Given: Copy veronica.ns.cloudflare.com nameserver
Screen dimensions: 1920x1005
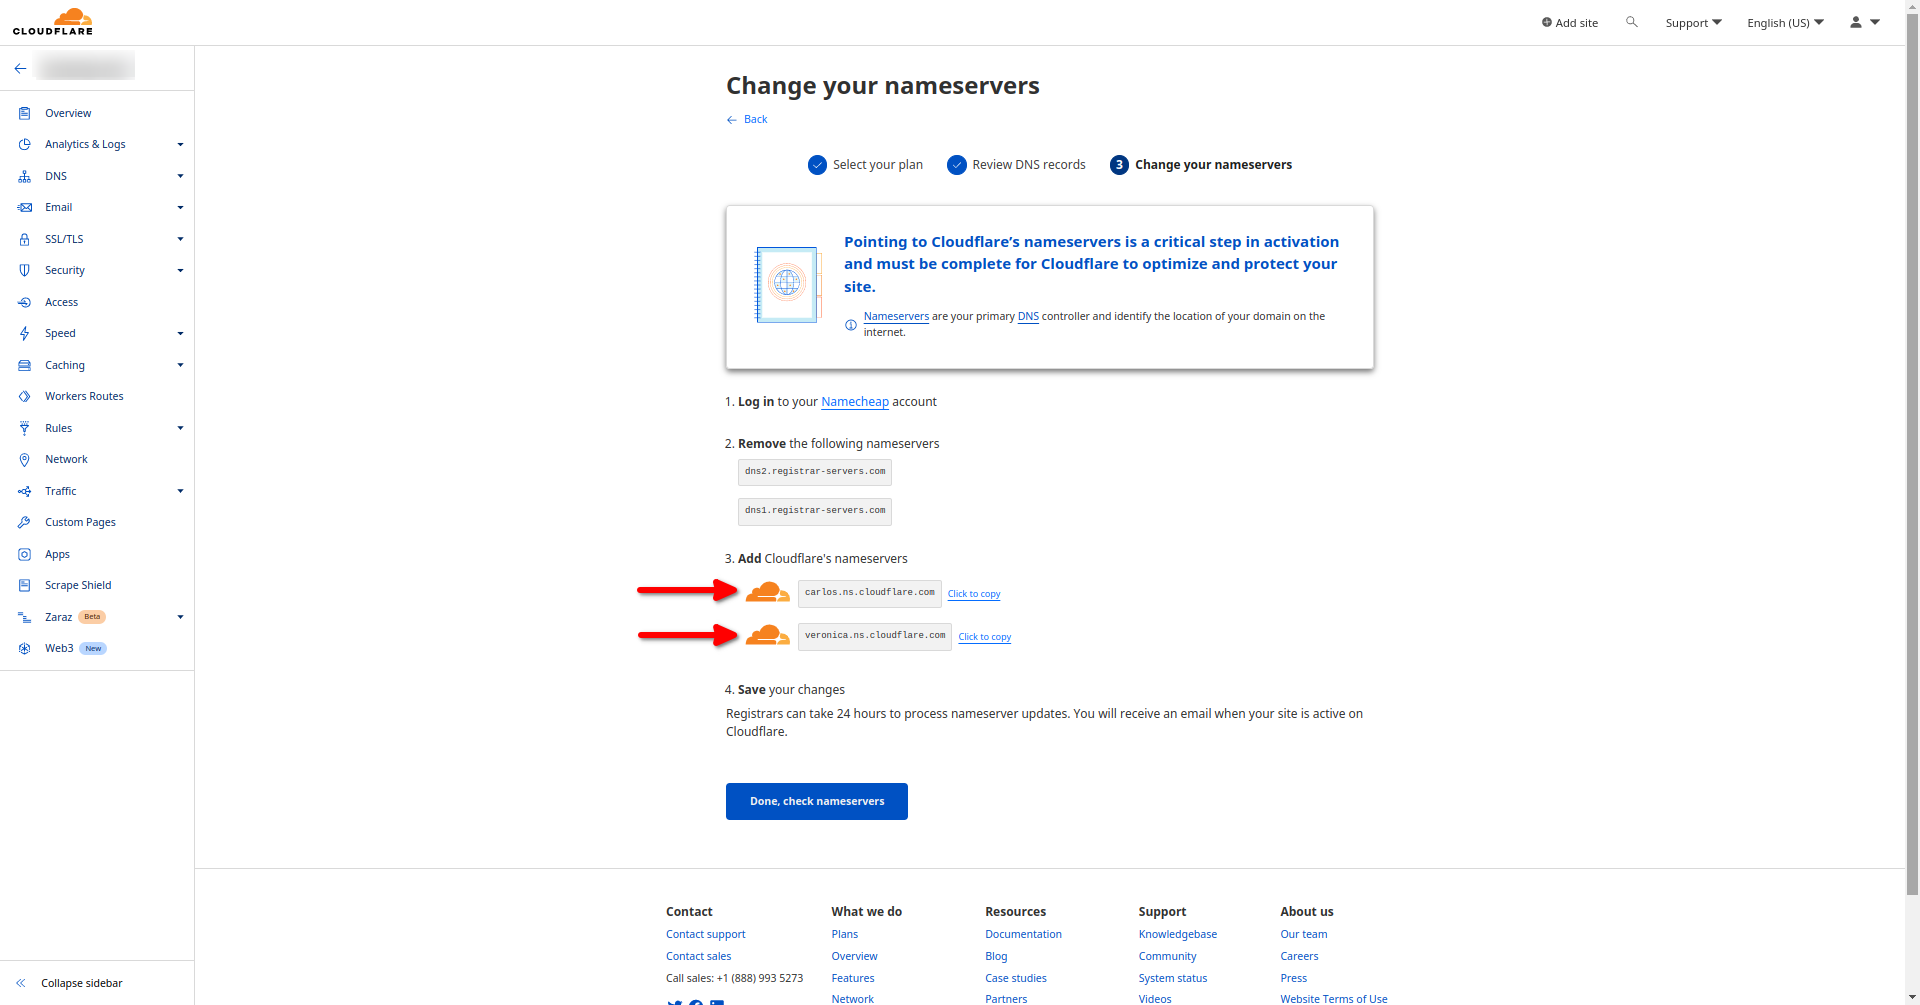Looking at the screenshot, I should coord(985,637).
